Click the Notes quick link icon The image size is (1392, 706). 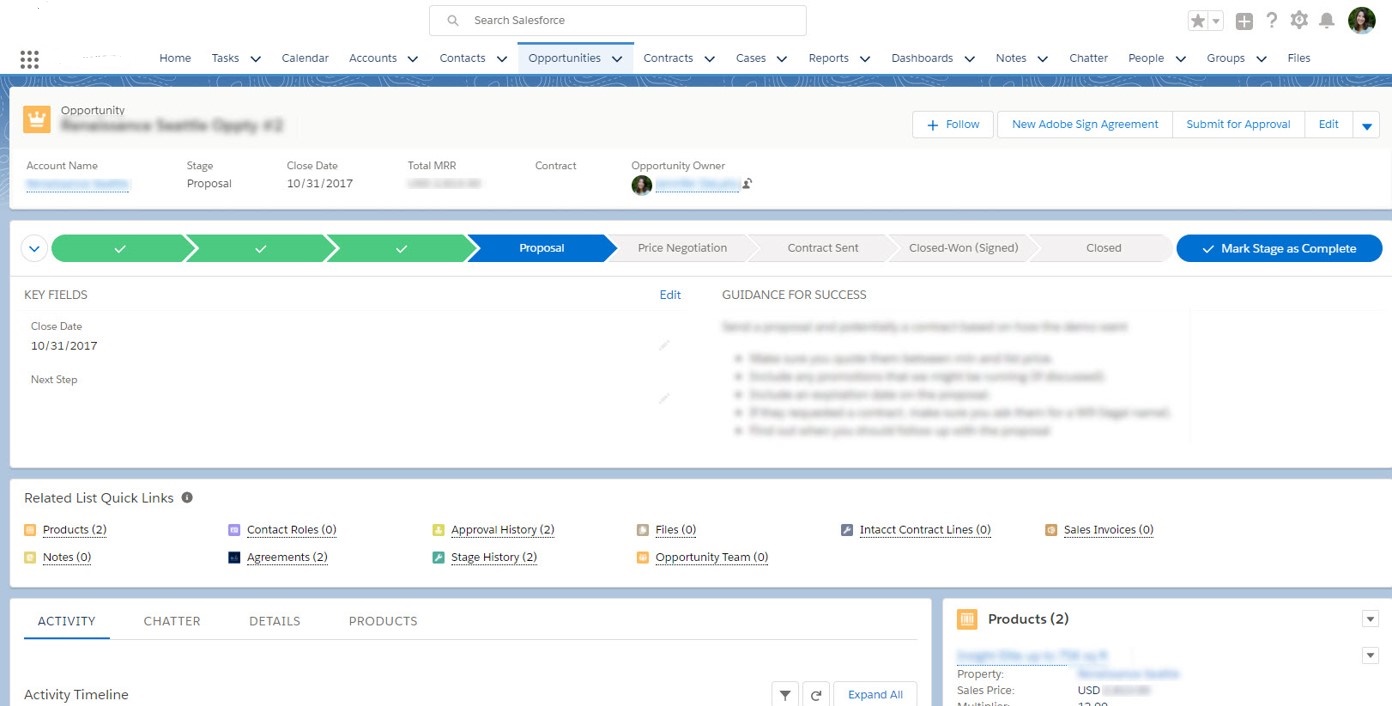tap(30, 557)
